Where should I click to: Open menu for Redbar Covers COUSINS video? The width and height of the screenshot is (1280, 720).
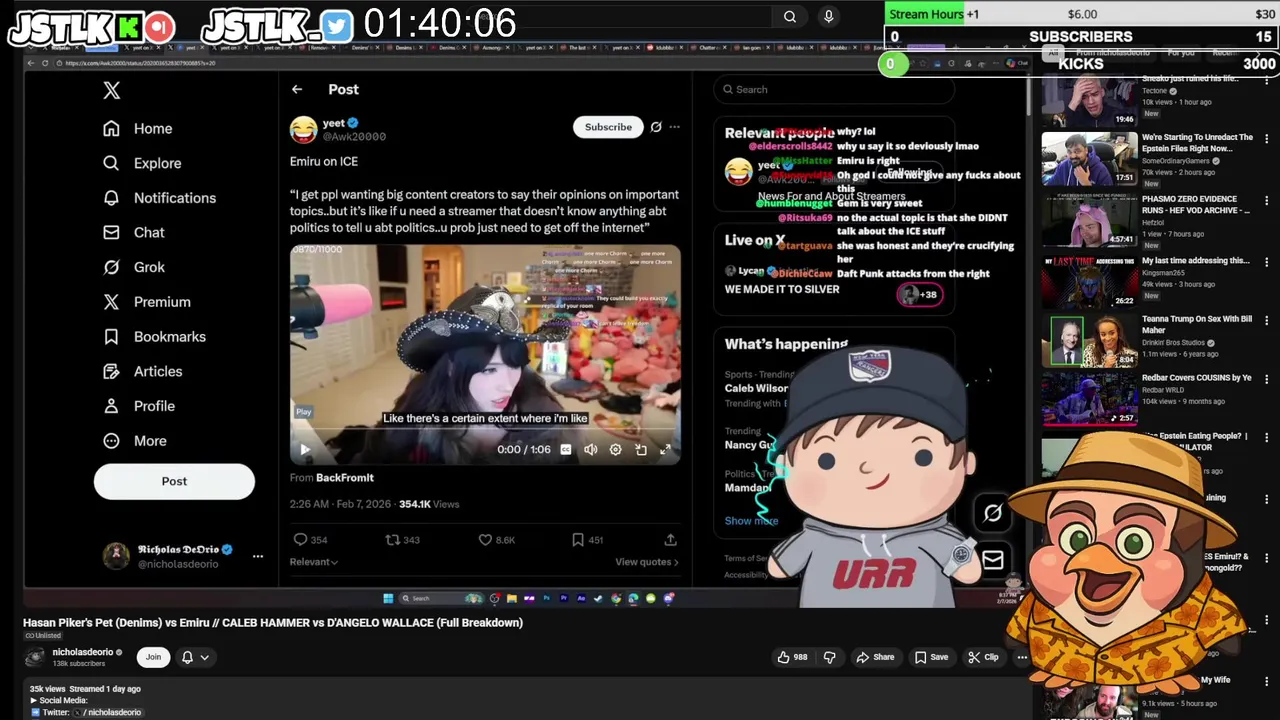click(x=1267, y=378)
